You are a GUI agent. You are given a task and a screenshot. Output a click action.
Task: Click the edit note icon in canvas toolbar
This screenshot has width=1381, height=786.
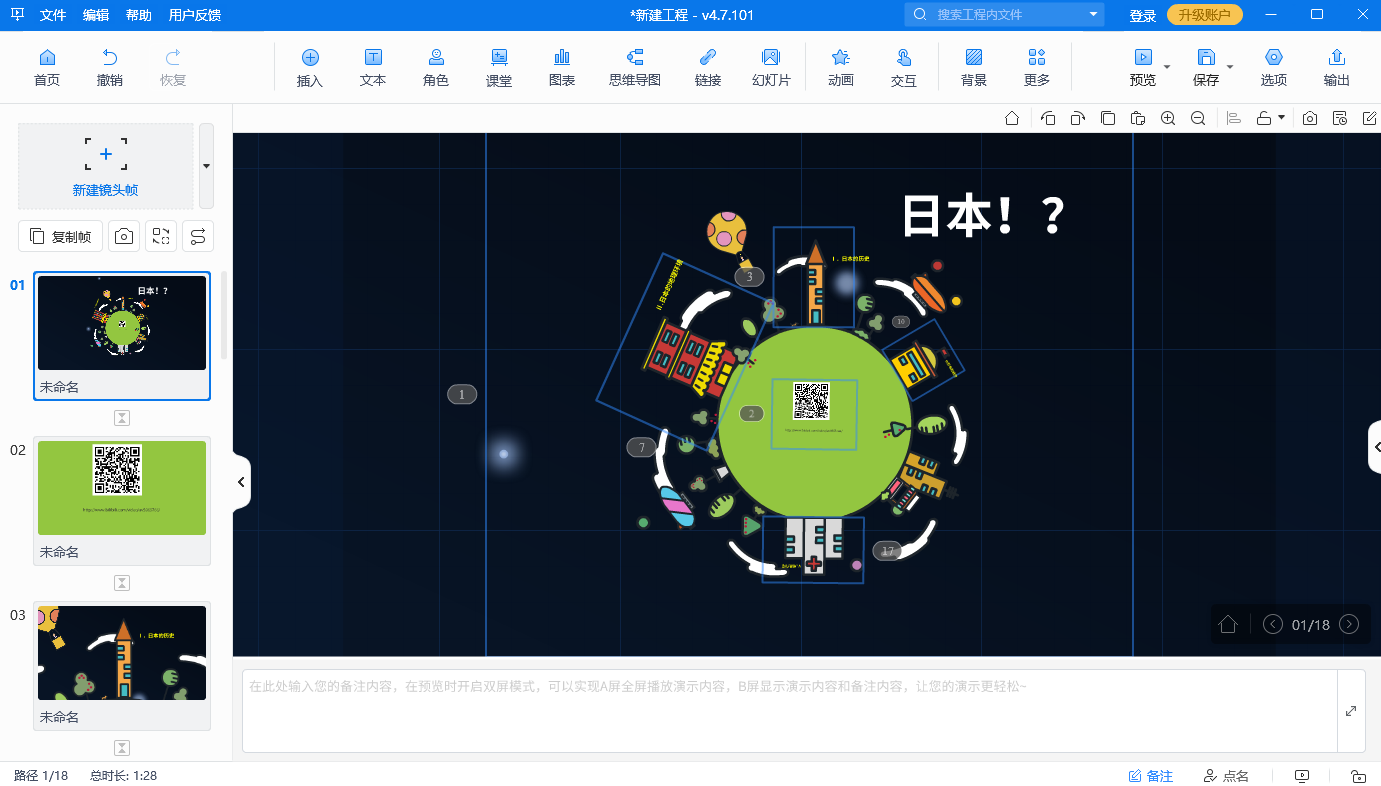1370,118
